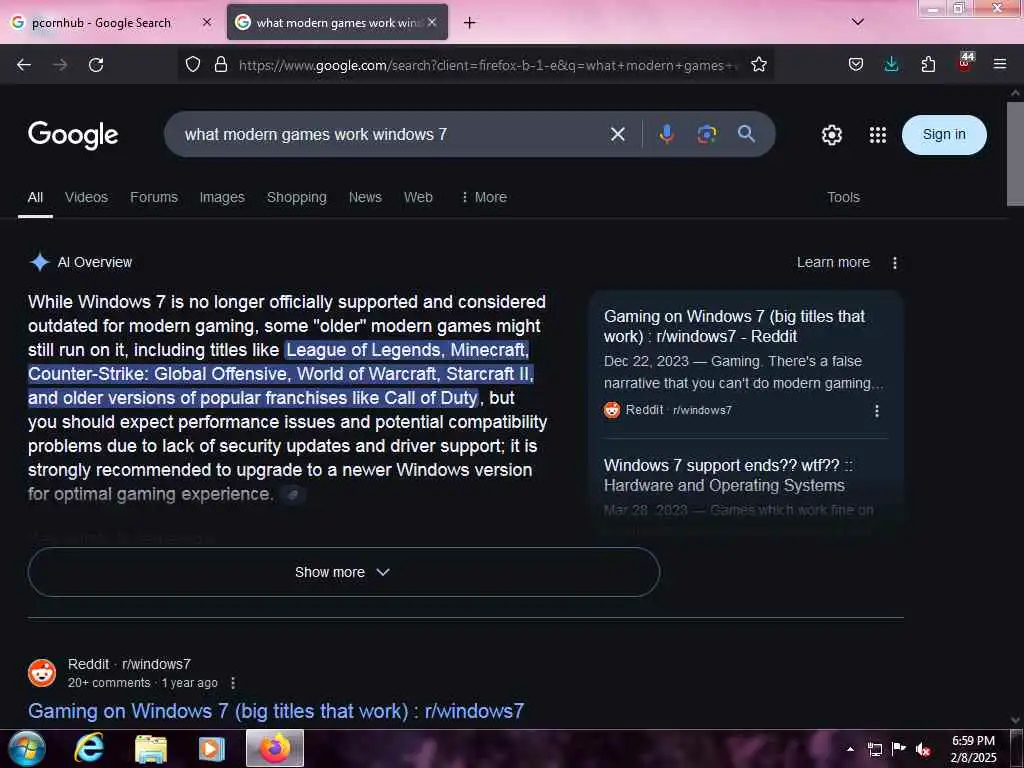Switch to the Images results tab
Screen dimensions: 1024x768
coord(222,197)
